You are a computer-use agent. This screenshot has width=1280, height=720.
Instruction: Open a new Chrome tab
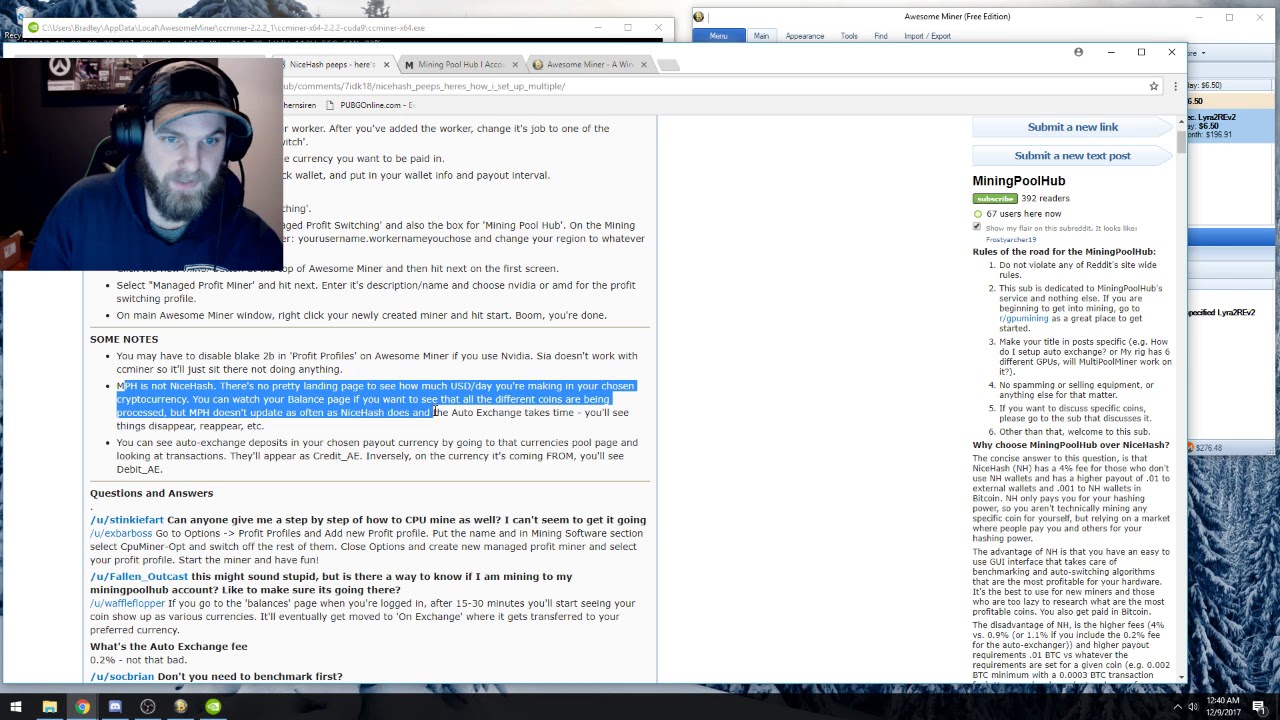[x=669, y=65]
